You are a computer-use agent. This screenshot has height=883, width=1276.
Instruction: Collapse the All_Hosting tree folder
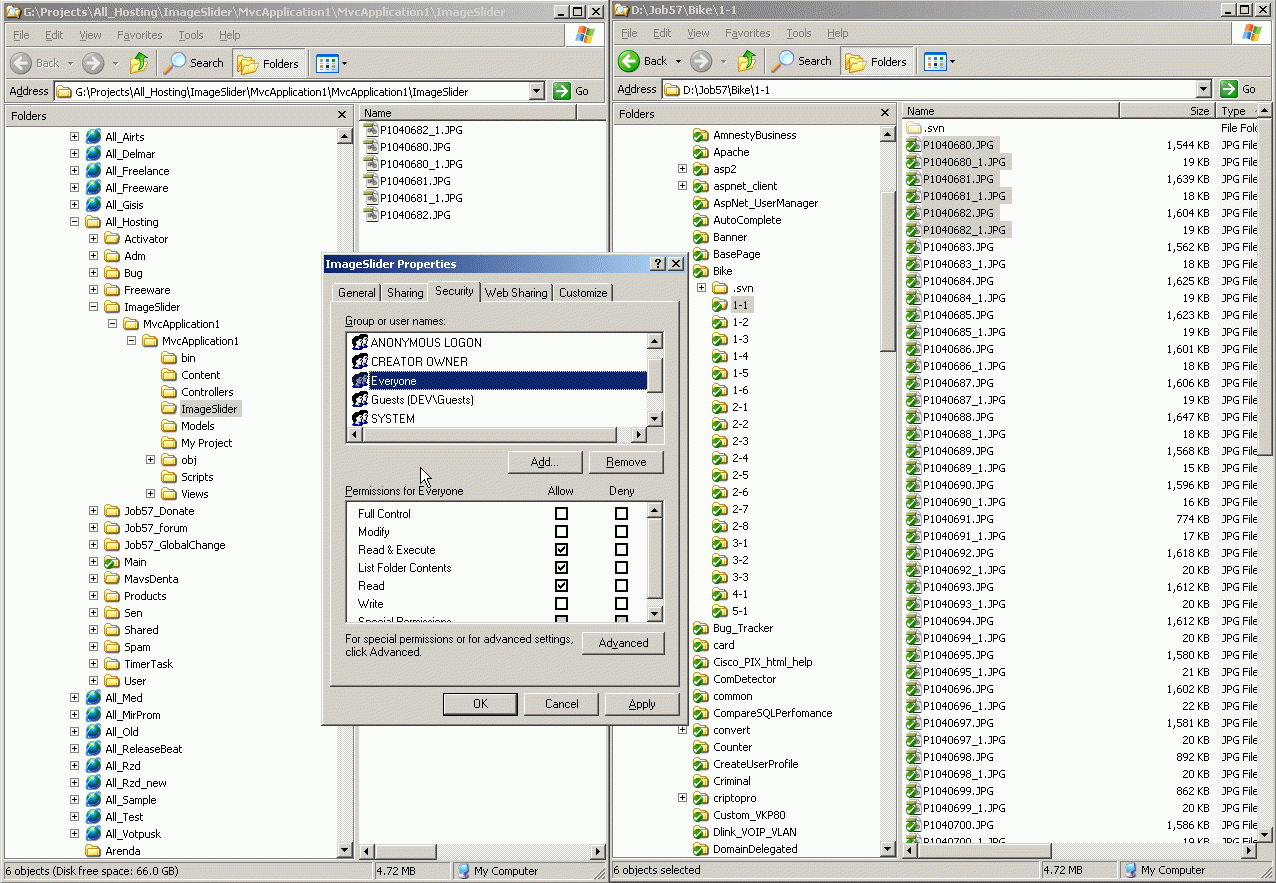coord(74,222)
